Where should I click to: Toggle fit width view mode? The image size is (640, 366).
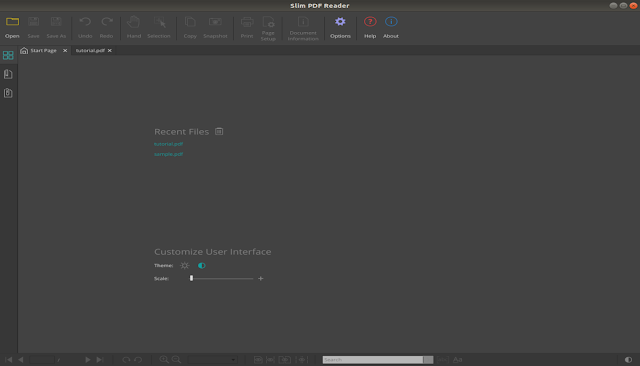[270, 359]
